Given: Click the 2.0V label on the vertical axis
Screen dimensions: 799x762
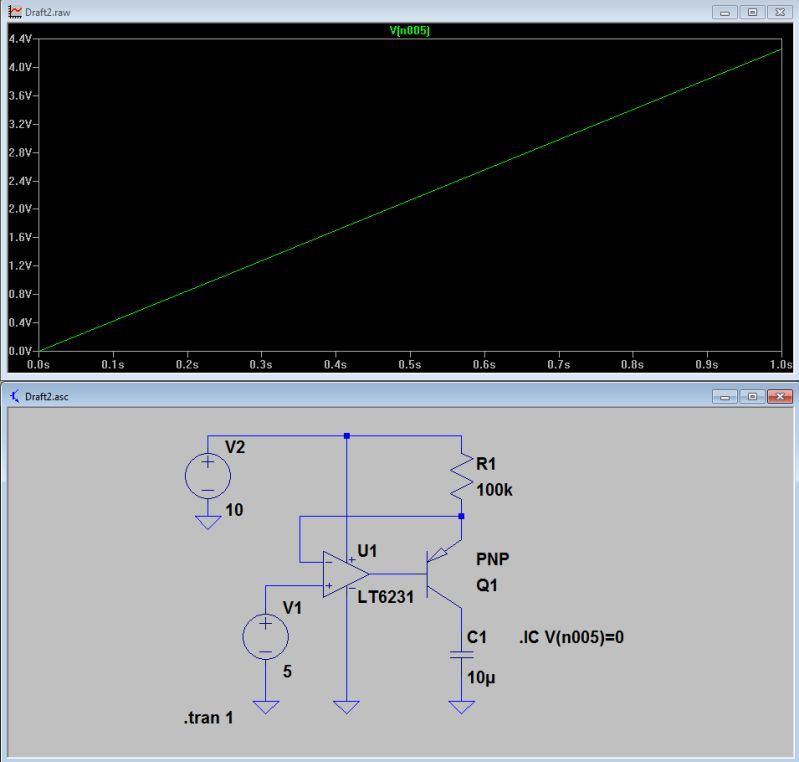Looking at the screenshot, I should [x=20, y=208].
